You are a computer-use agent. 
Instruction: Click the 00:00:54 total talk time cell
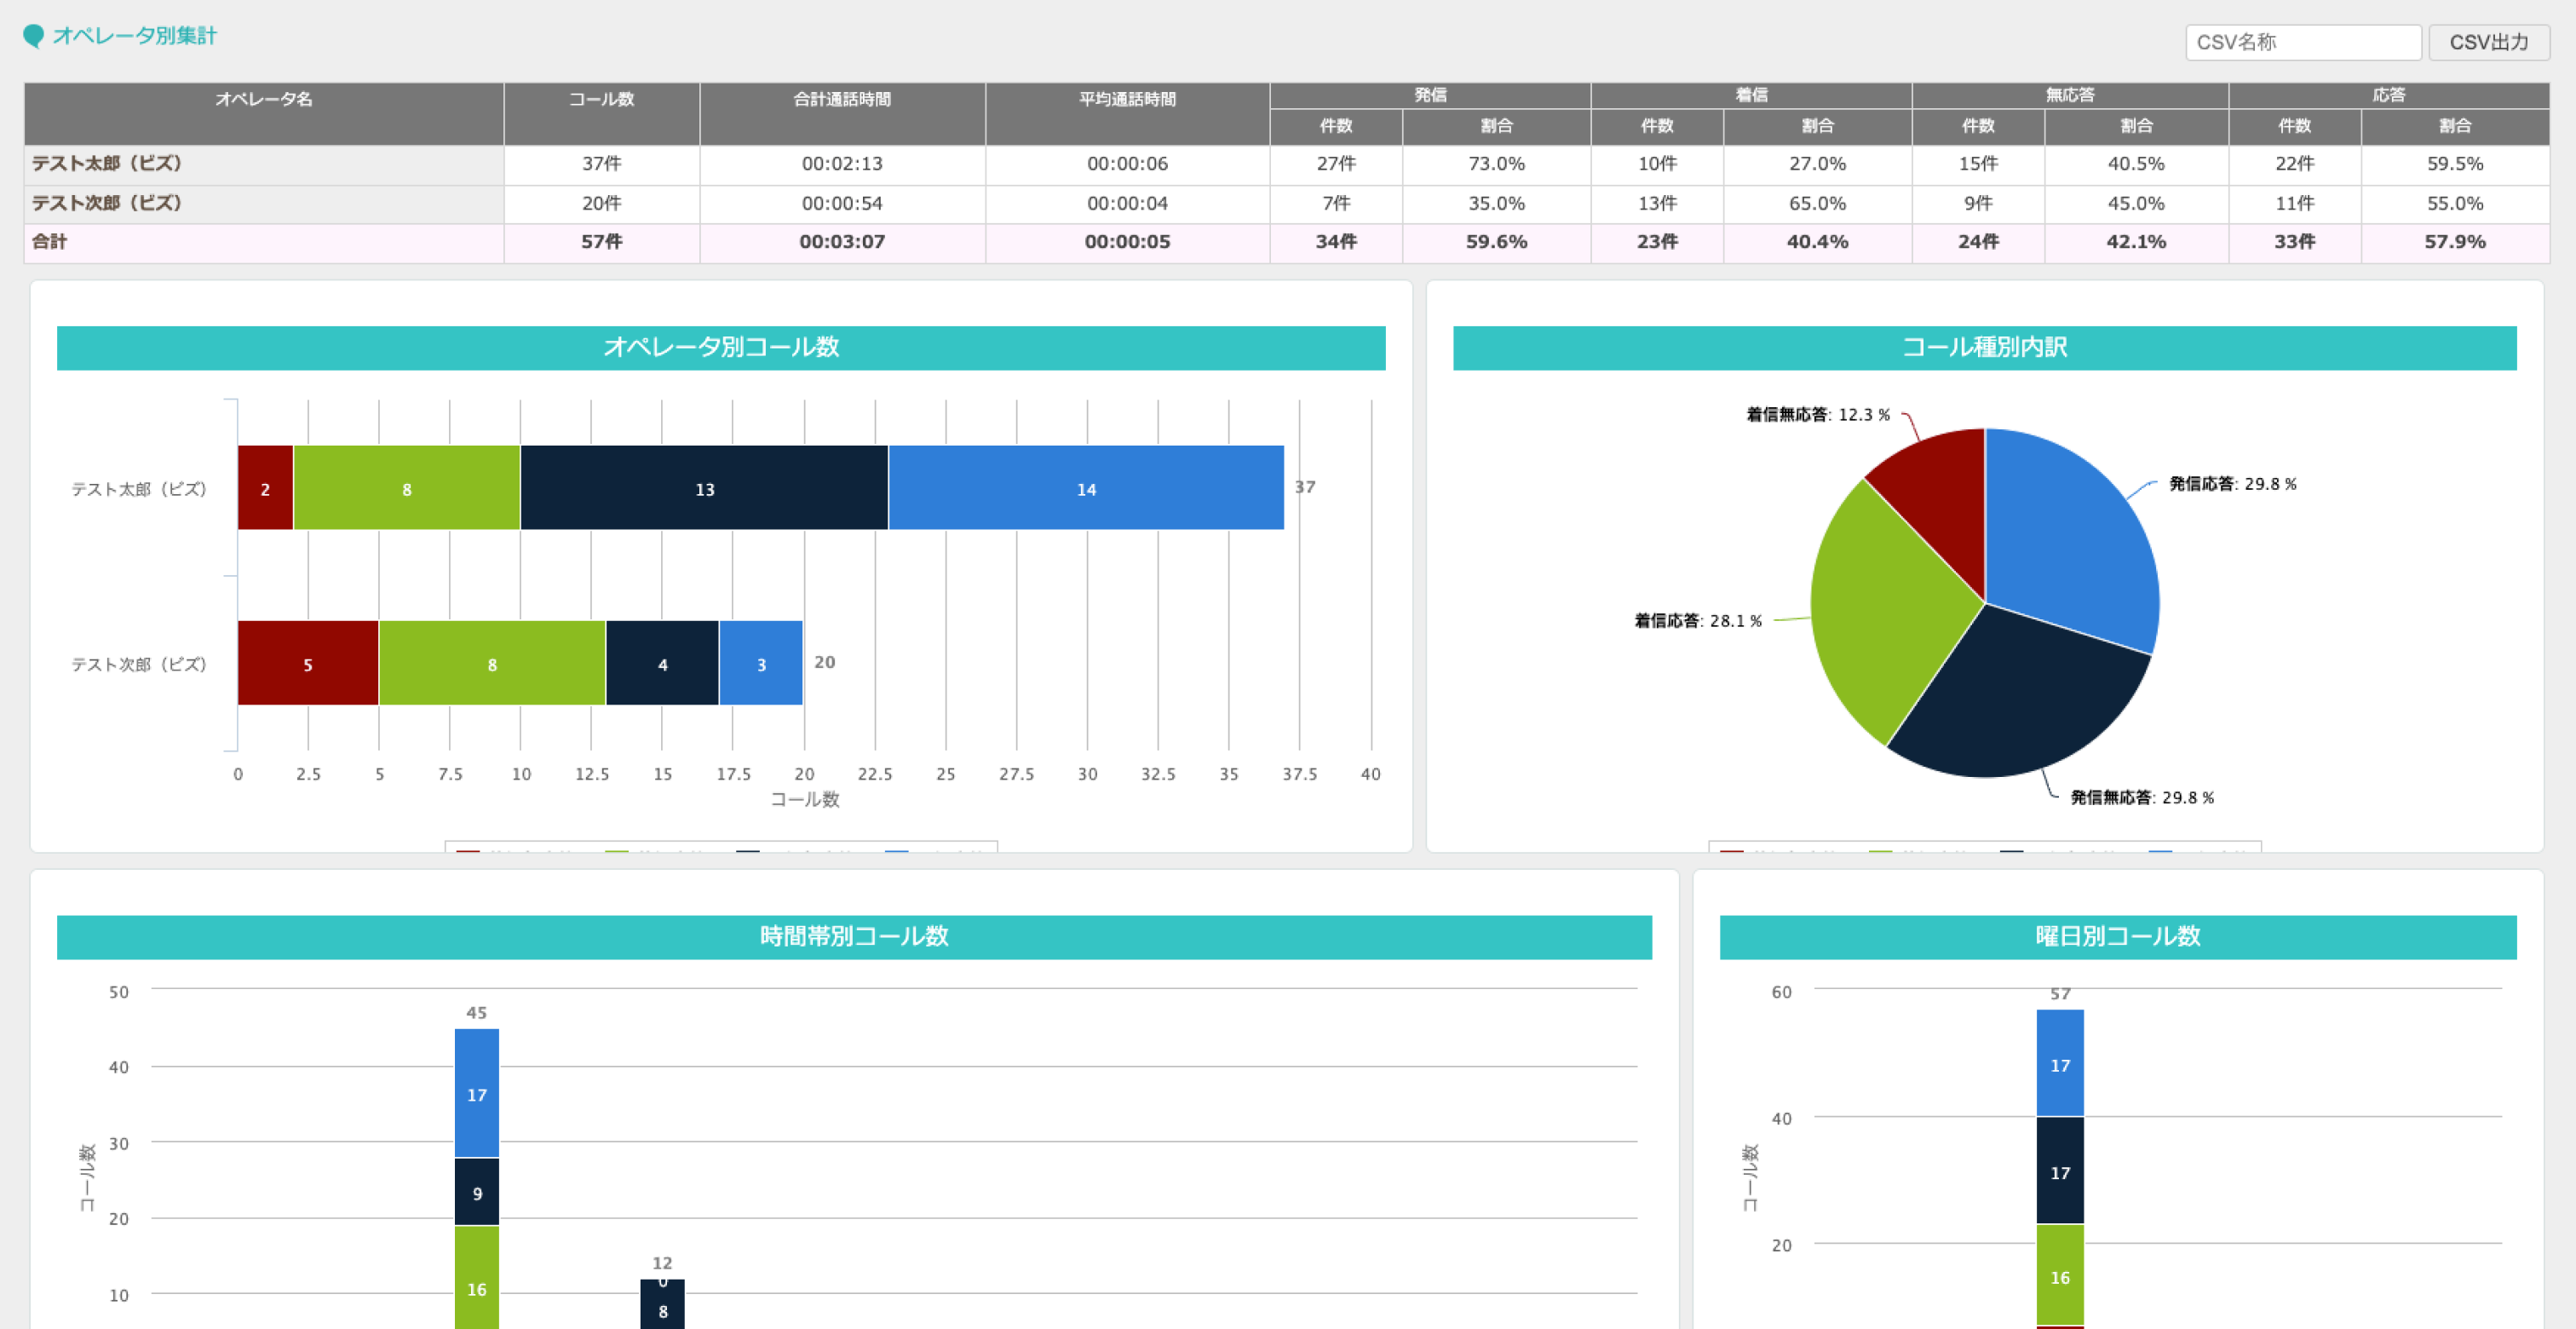[x=842, y=204]
